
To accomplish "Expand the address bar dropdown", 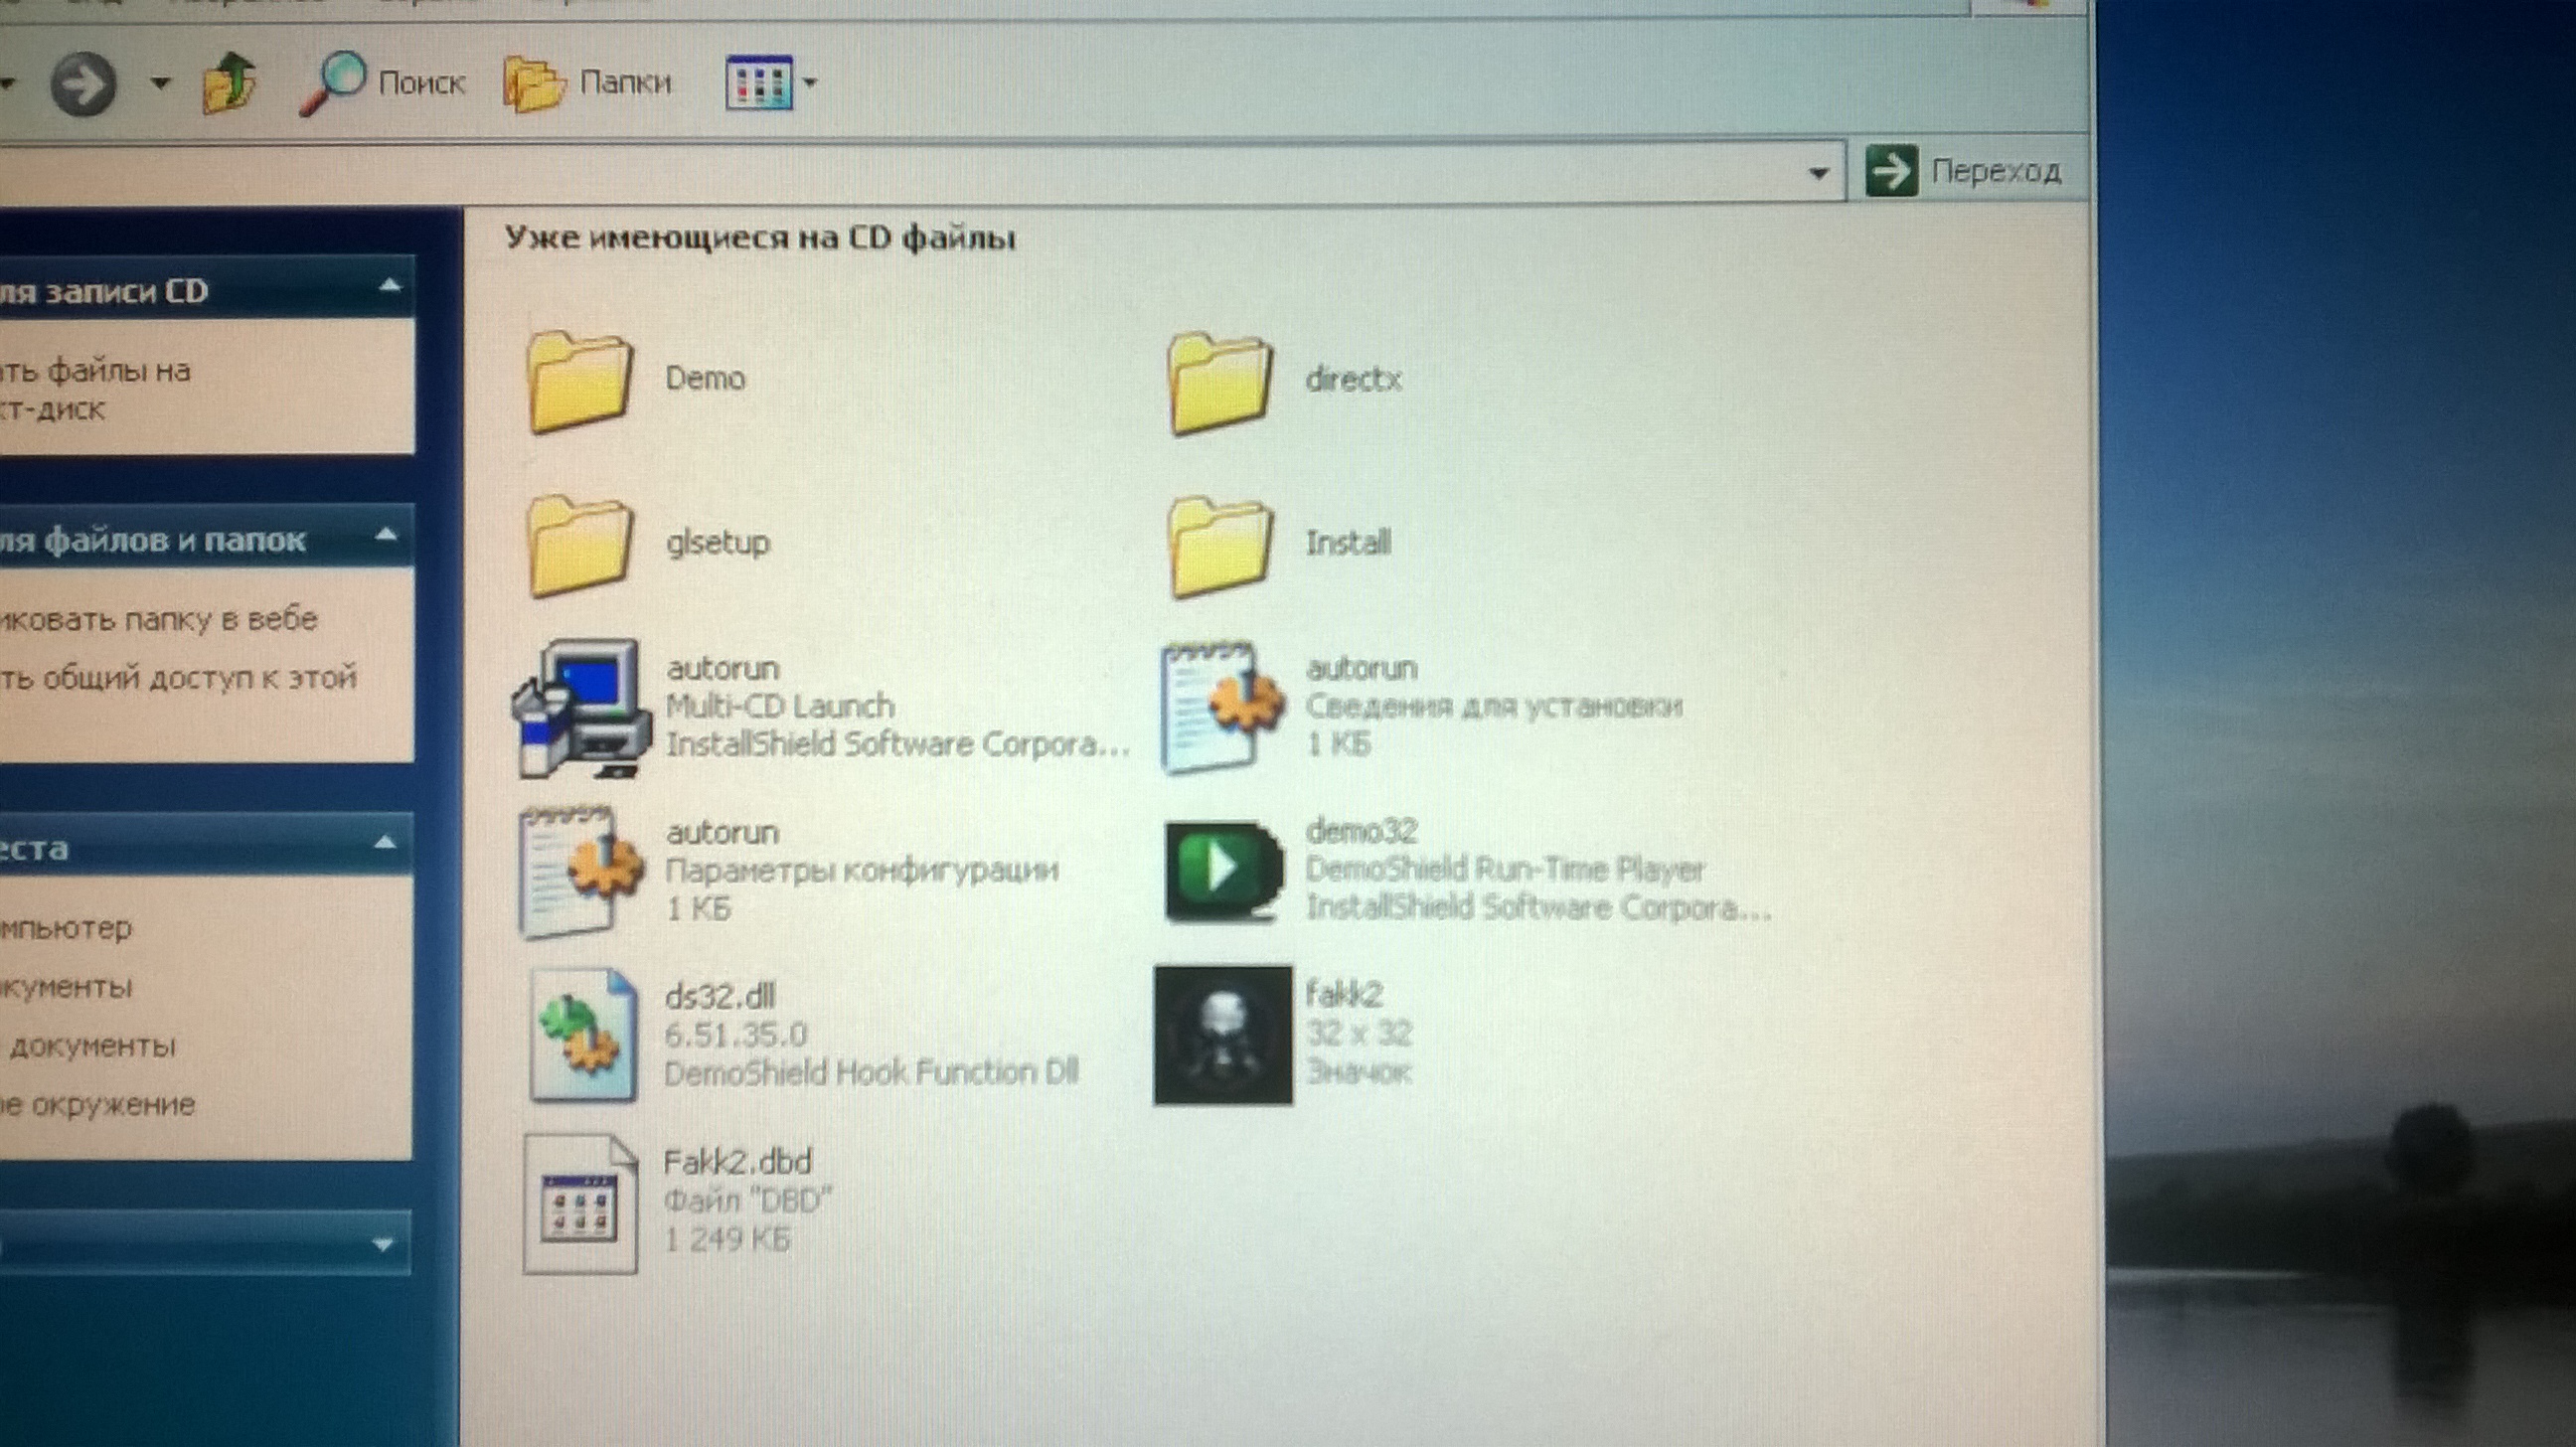I will 1819,173.
